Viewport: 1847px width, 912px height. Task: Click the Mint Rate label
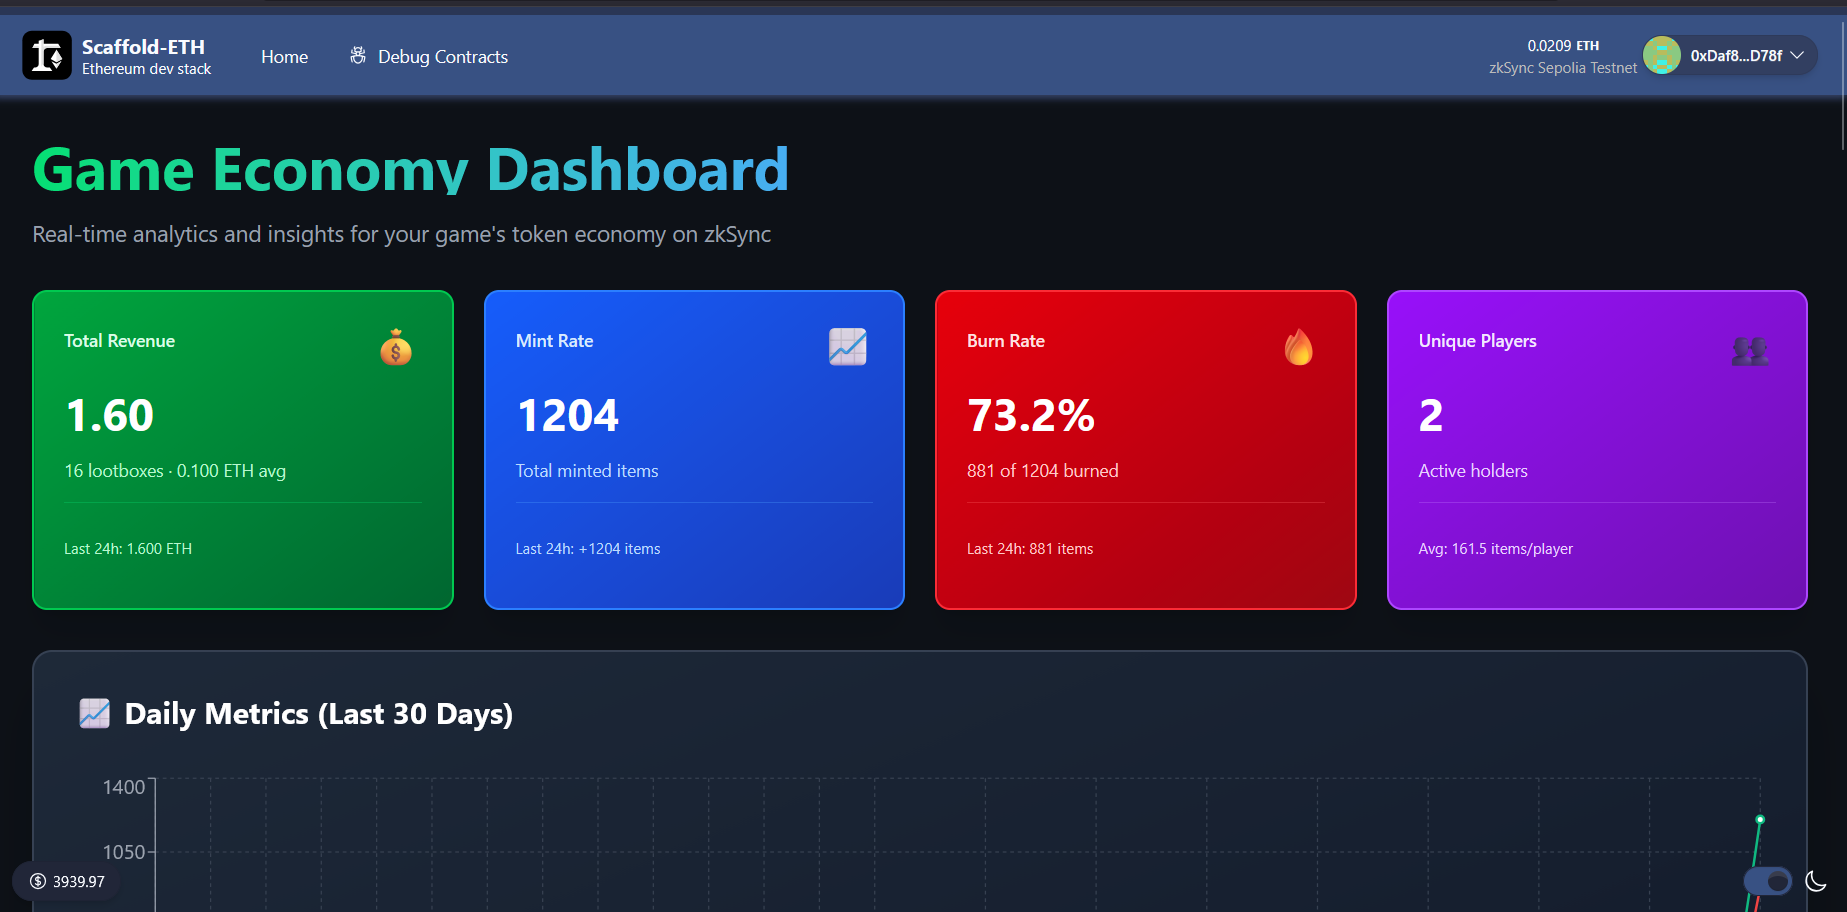[x=555, y=341]
